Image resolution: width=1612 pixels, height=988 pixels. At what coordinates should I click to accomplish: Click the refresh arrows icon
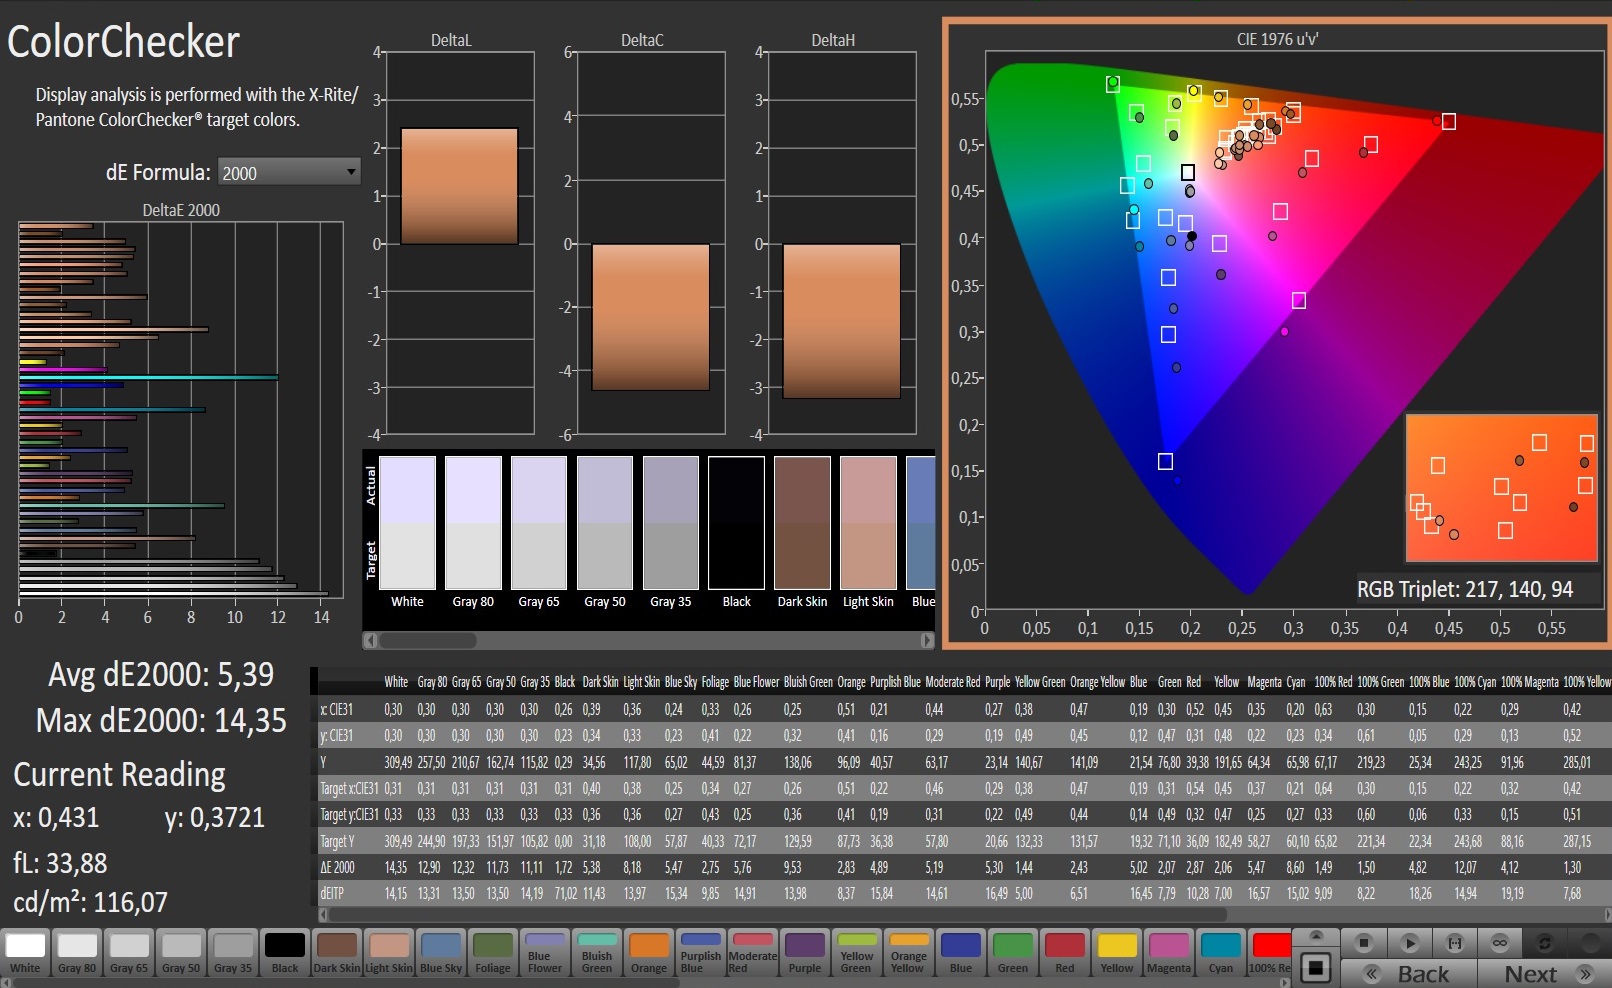click(1545, 943)
